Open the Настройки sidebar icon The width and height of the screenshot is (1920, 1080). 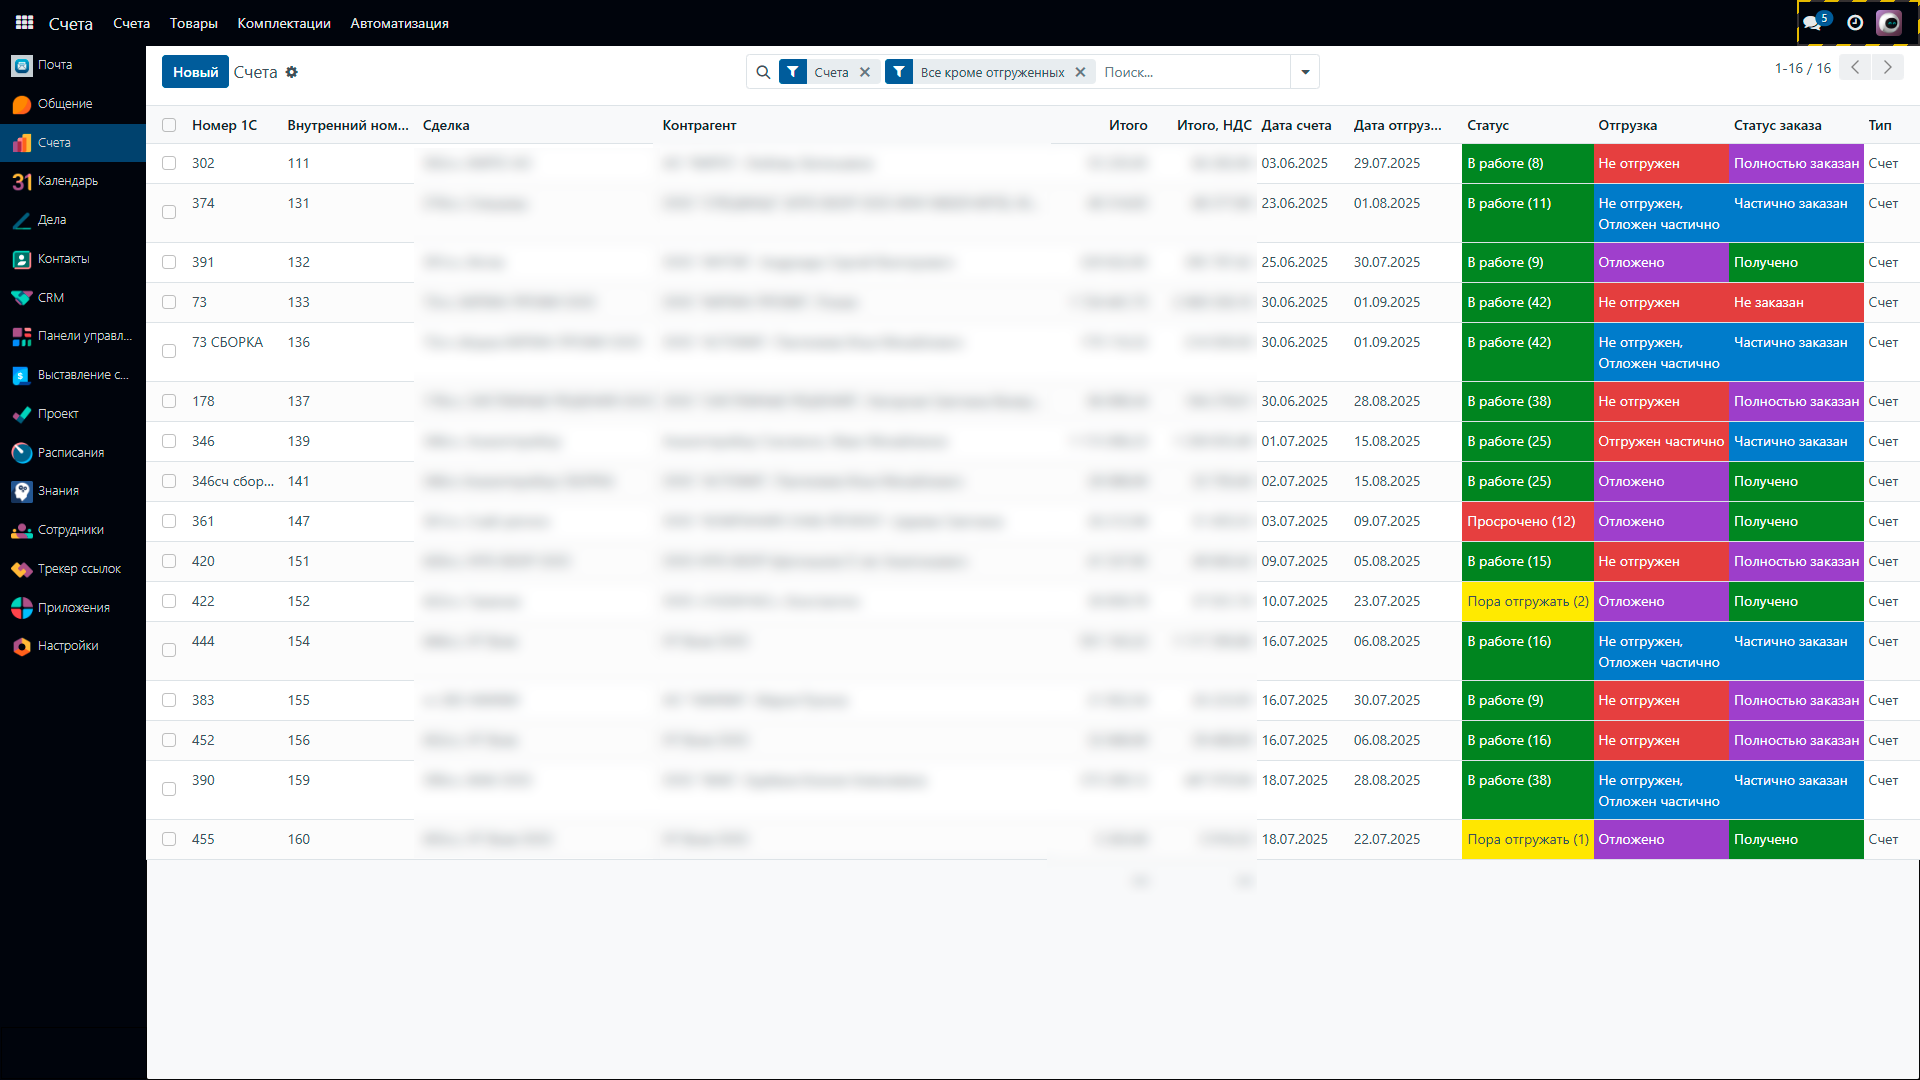[x=22, y=646]
